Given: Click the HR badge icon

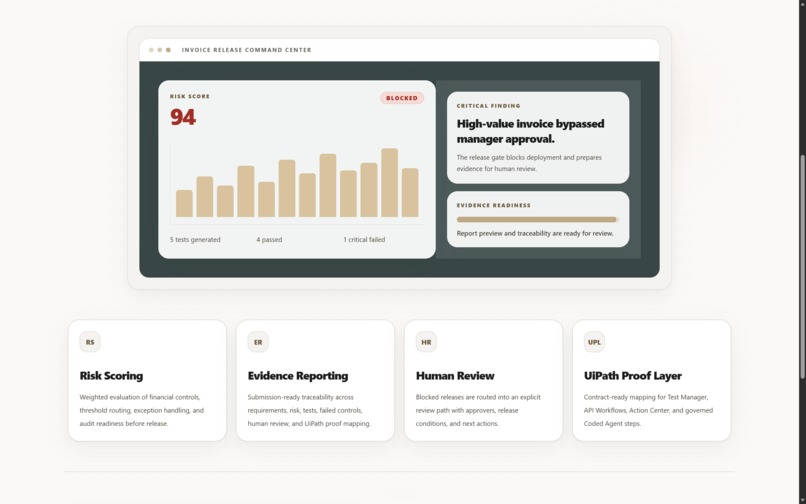Looking at the screenshot, I should point(426,342).
